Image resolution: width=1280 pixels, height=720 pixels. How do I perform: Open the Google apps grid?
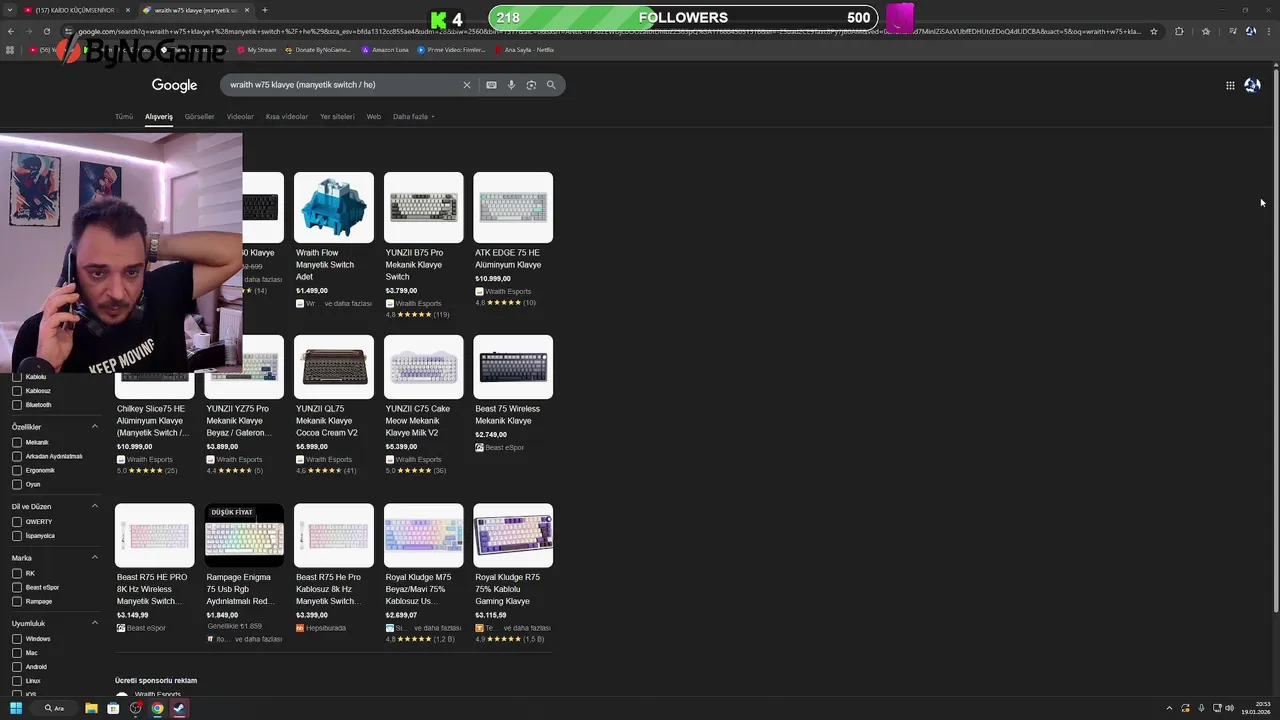(x=1230, y=85)
